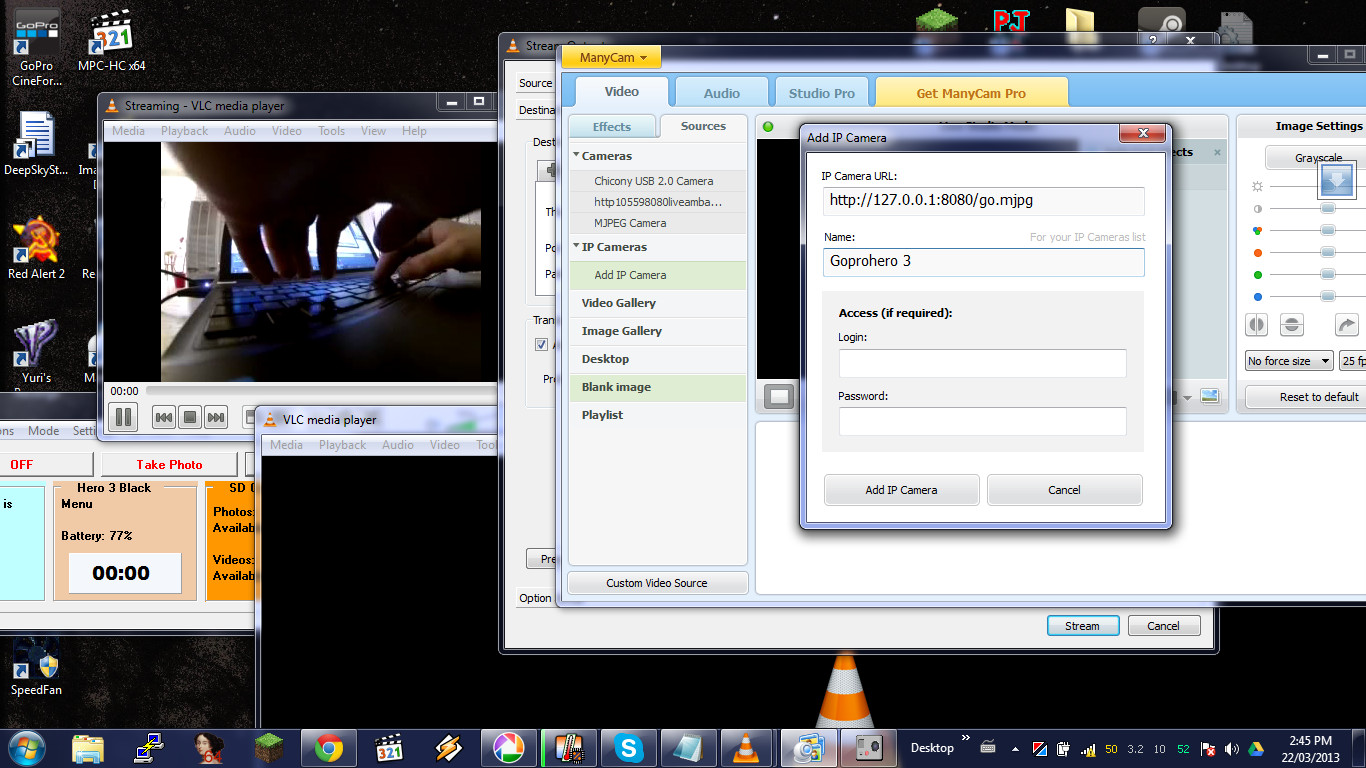Switch to the Audio tab in ManyCam
Viewport: 1366px width, 768px height.
click(721, 93)
